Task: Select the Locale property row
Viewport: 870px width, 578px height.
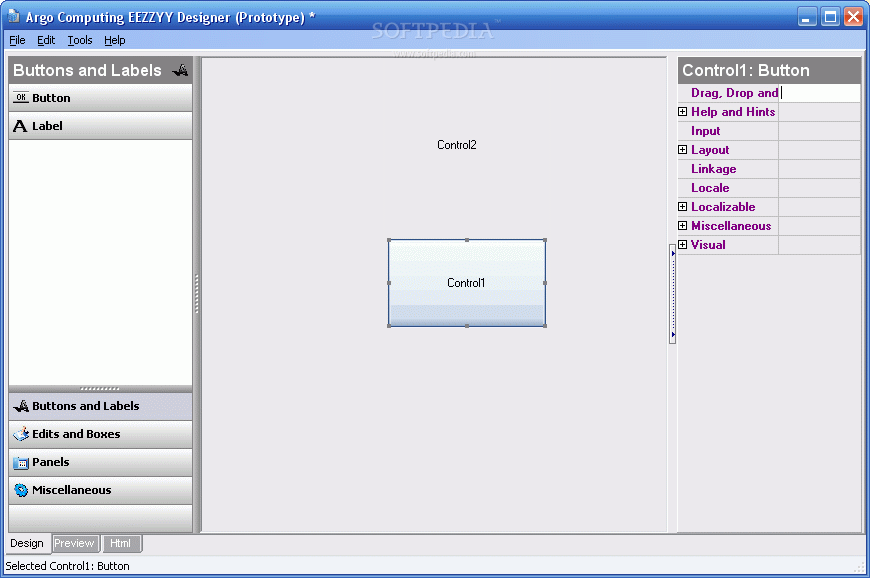Action: click(769, 187)
